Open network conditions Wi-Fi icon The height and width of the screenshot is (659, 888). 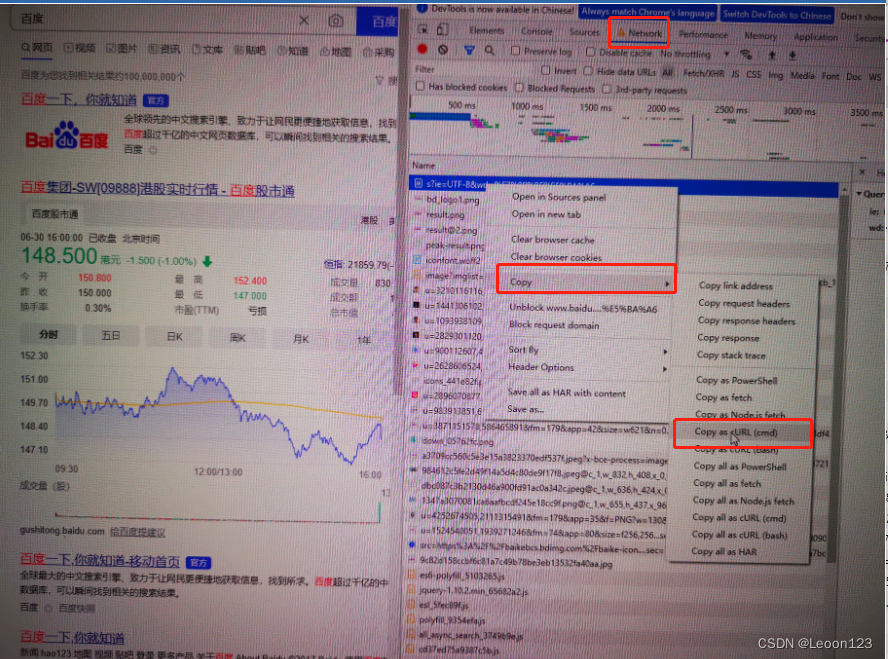[746, 54]
